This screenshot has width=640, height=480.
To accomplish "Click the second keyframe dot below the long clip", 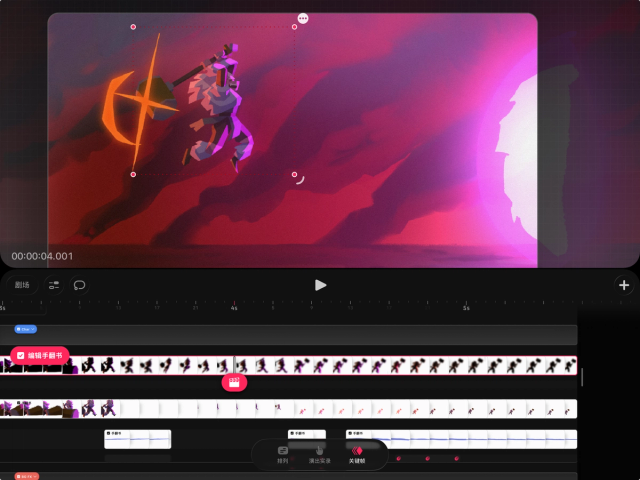I will (x=428, y=458).
